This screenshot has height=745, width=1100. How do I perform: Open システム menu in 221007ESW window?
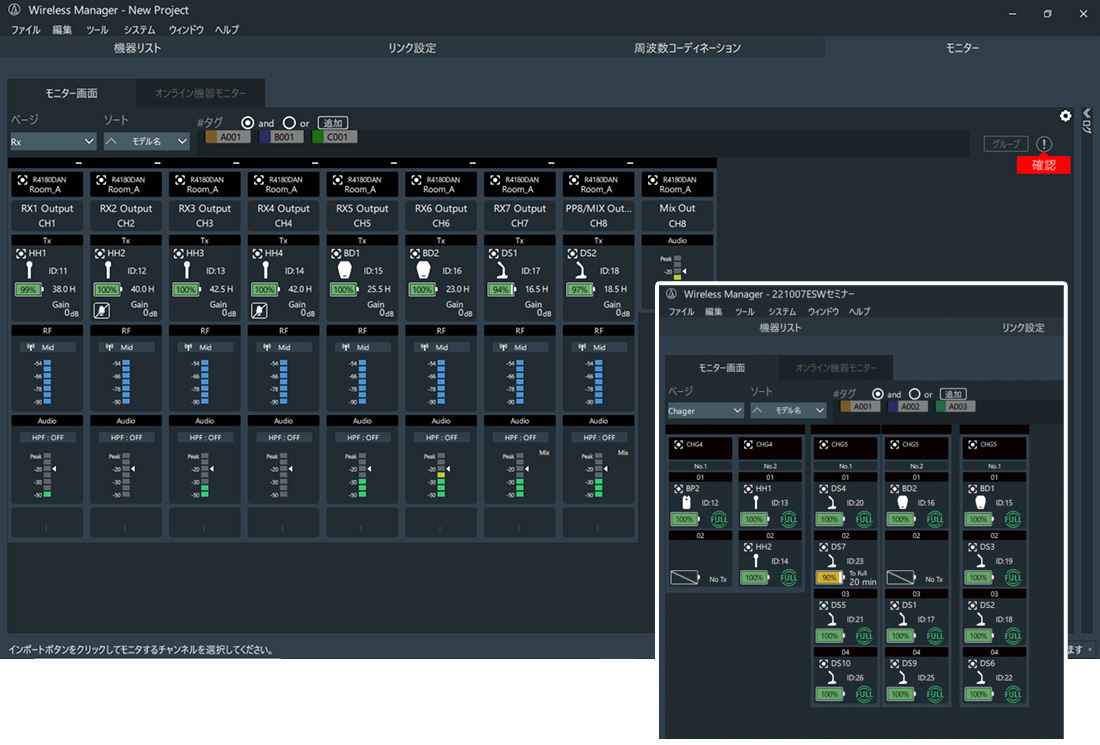click(x=782, y=311)
